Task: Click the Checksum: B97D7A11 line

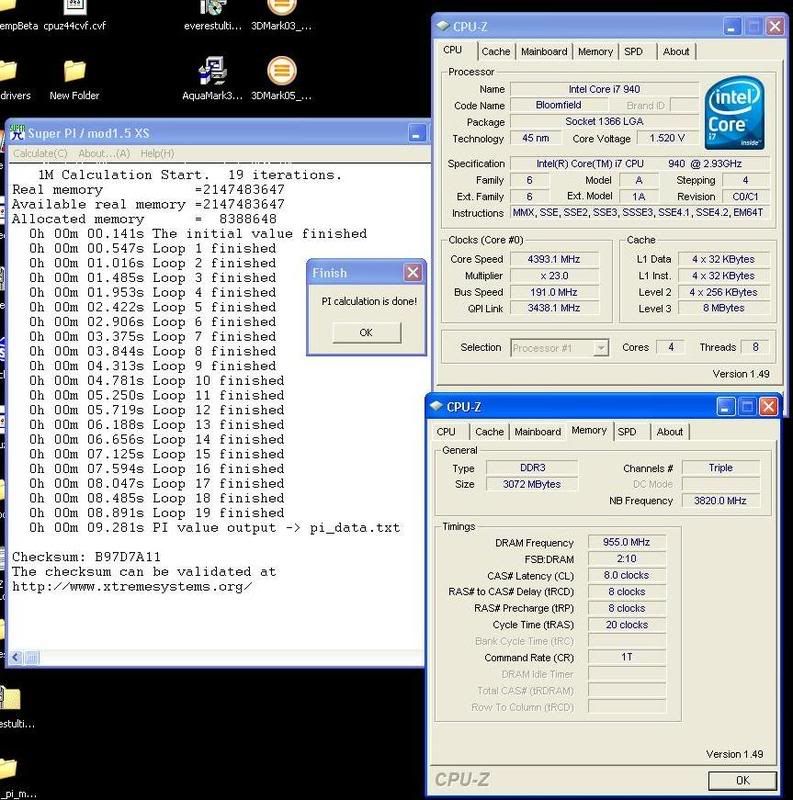Action: (x=86, y=557)
